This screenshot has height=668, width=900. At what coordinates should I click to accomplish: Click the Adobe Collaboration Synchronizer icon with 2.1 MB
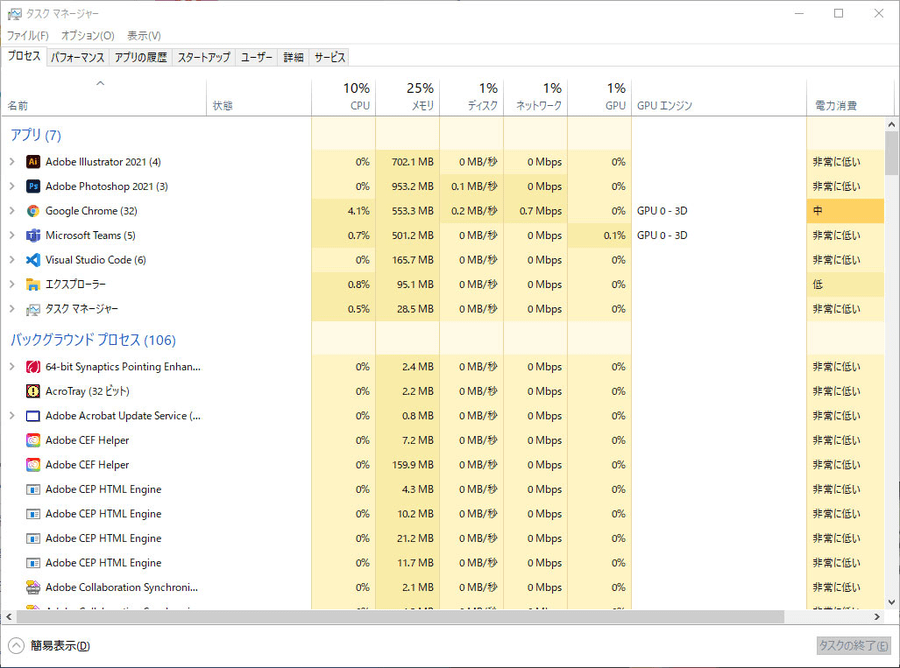[33, 587]
